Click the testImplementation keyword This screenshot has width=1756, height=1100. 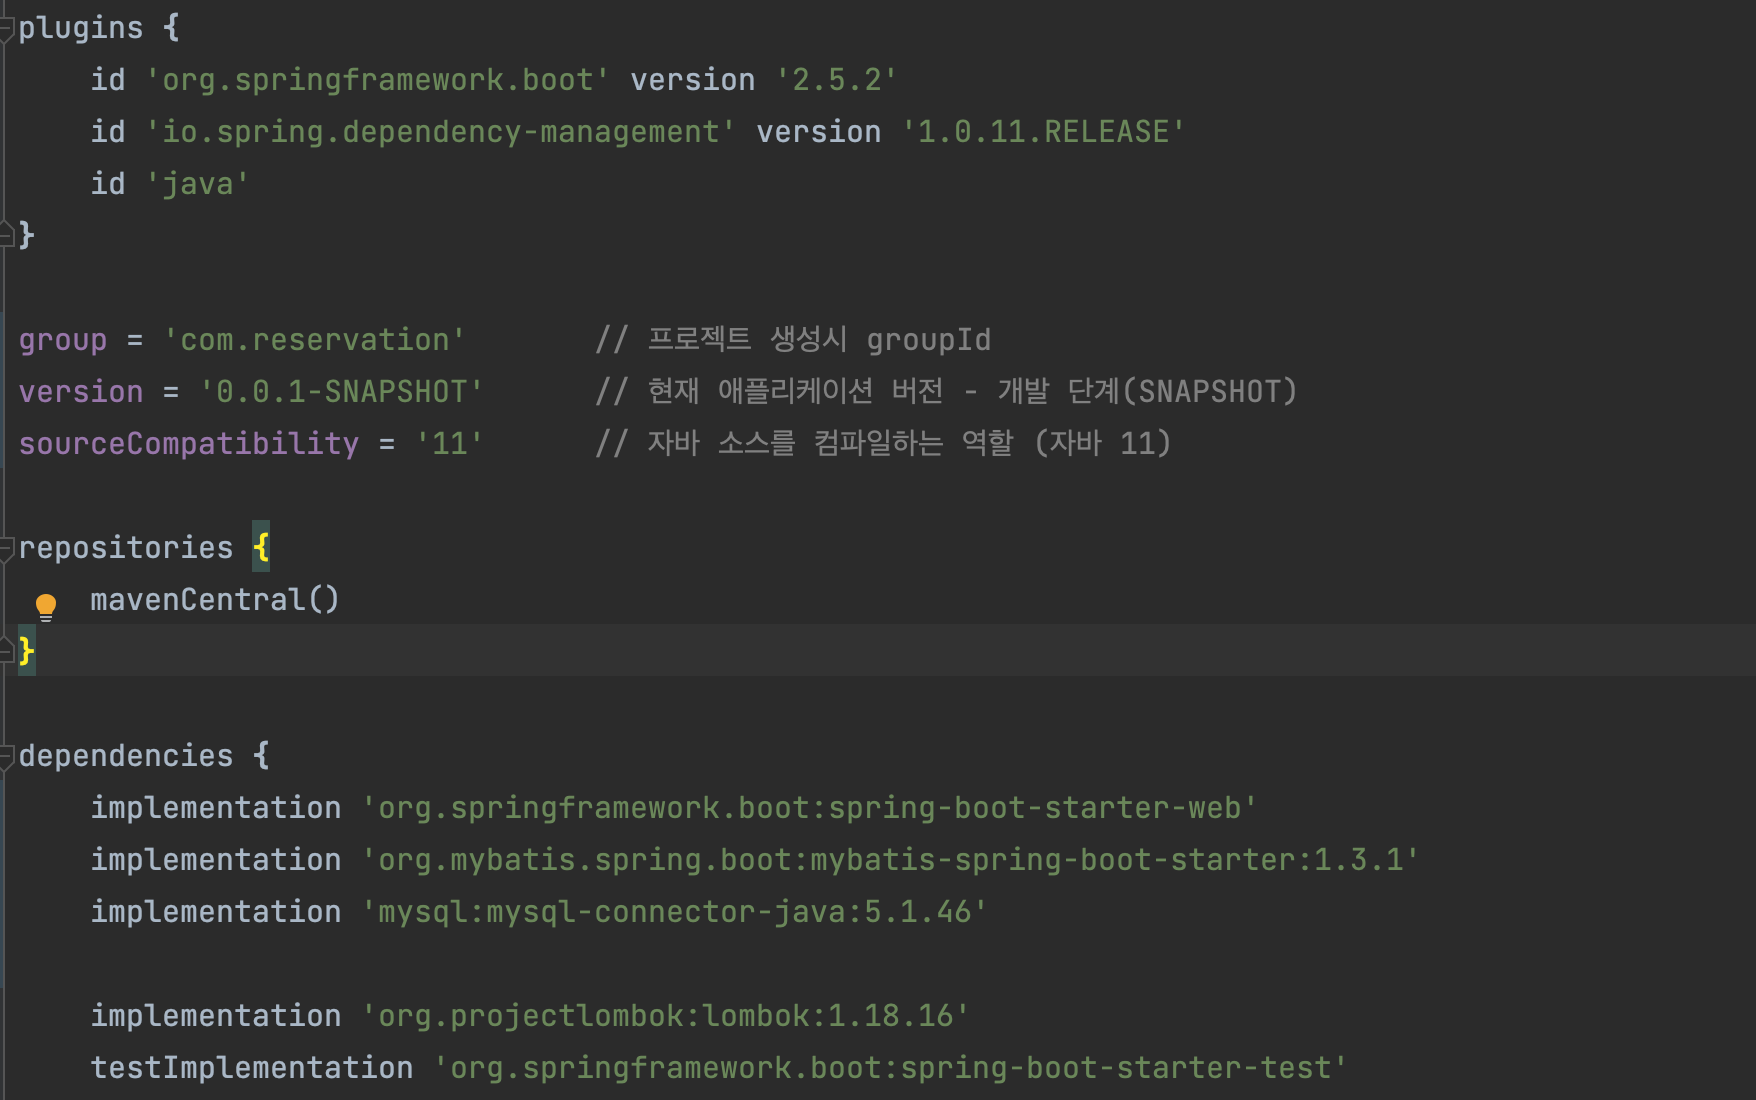(x=252, y=1068)
